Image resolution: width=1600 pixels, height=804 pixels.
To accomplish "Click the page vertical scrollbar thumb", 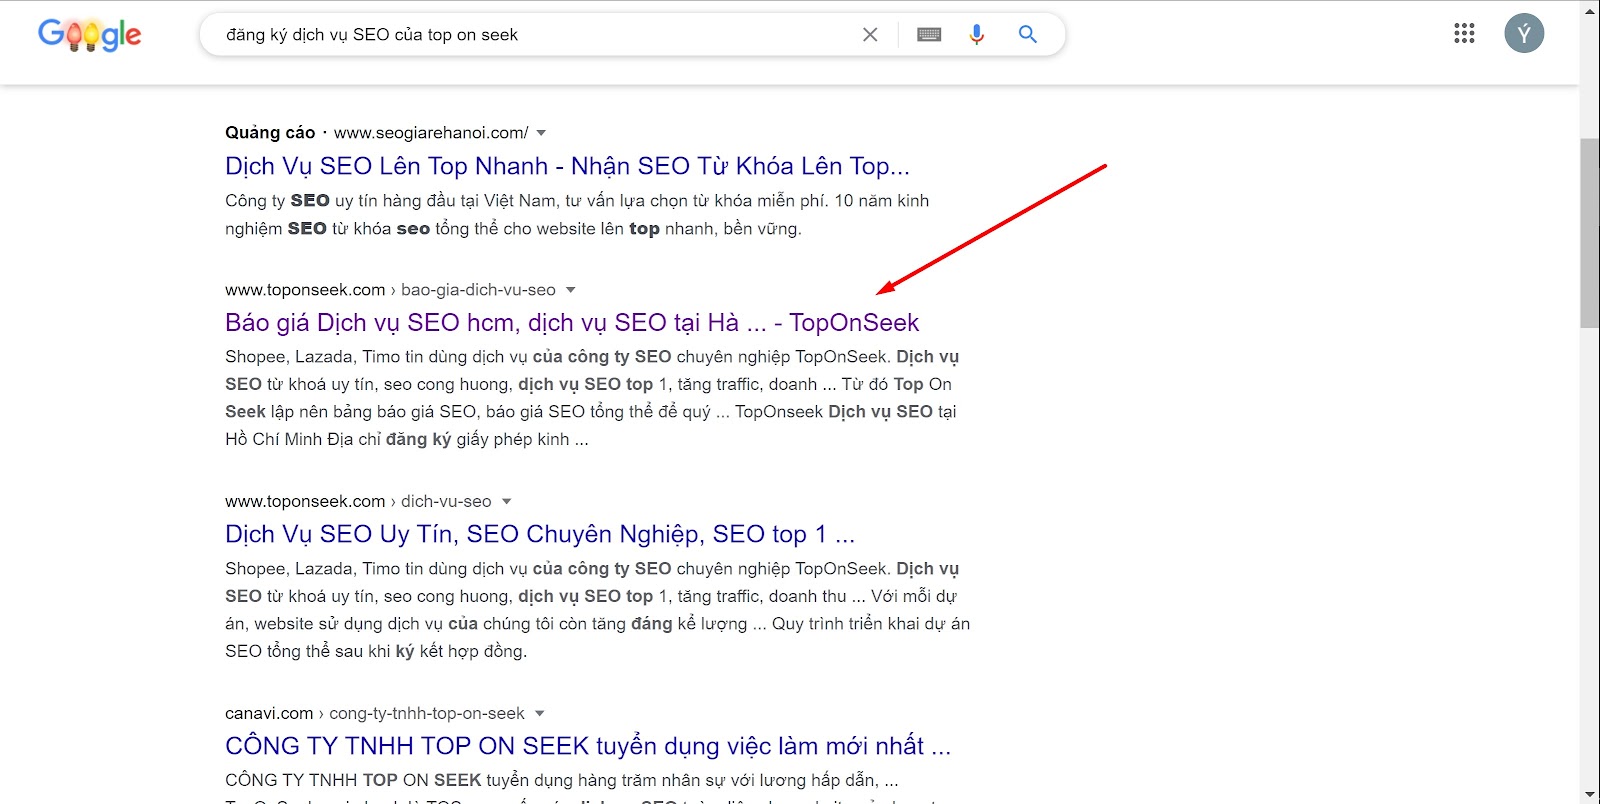I will [1589, 232].
